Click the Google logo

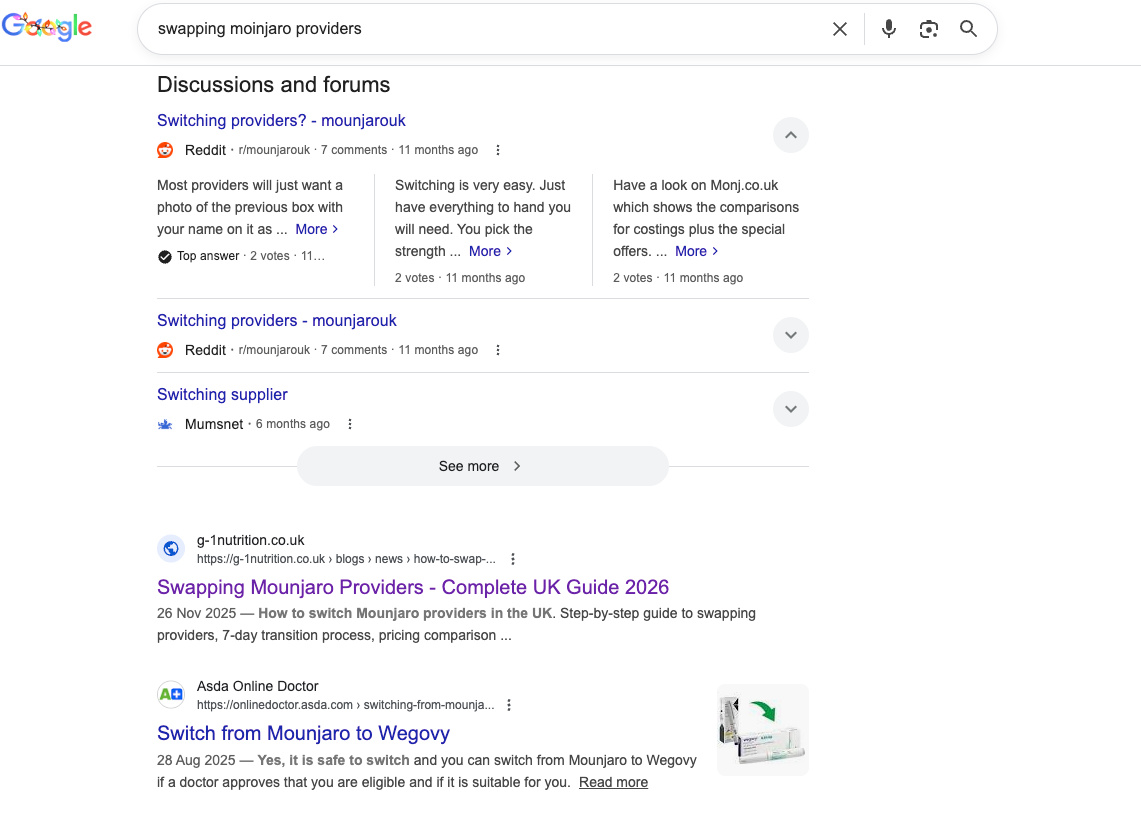click(x=47, y=28)
